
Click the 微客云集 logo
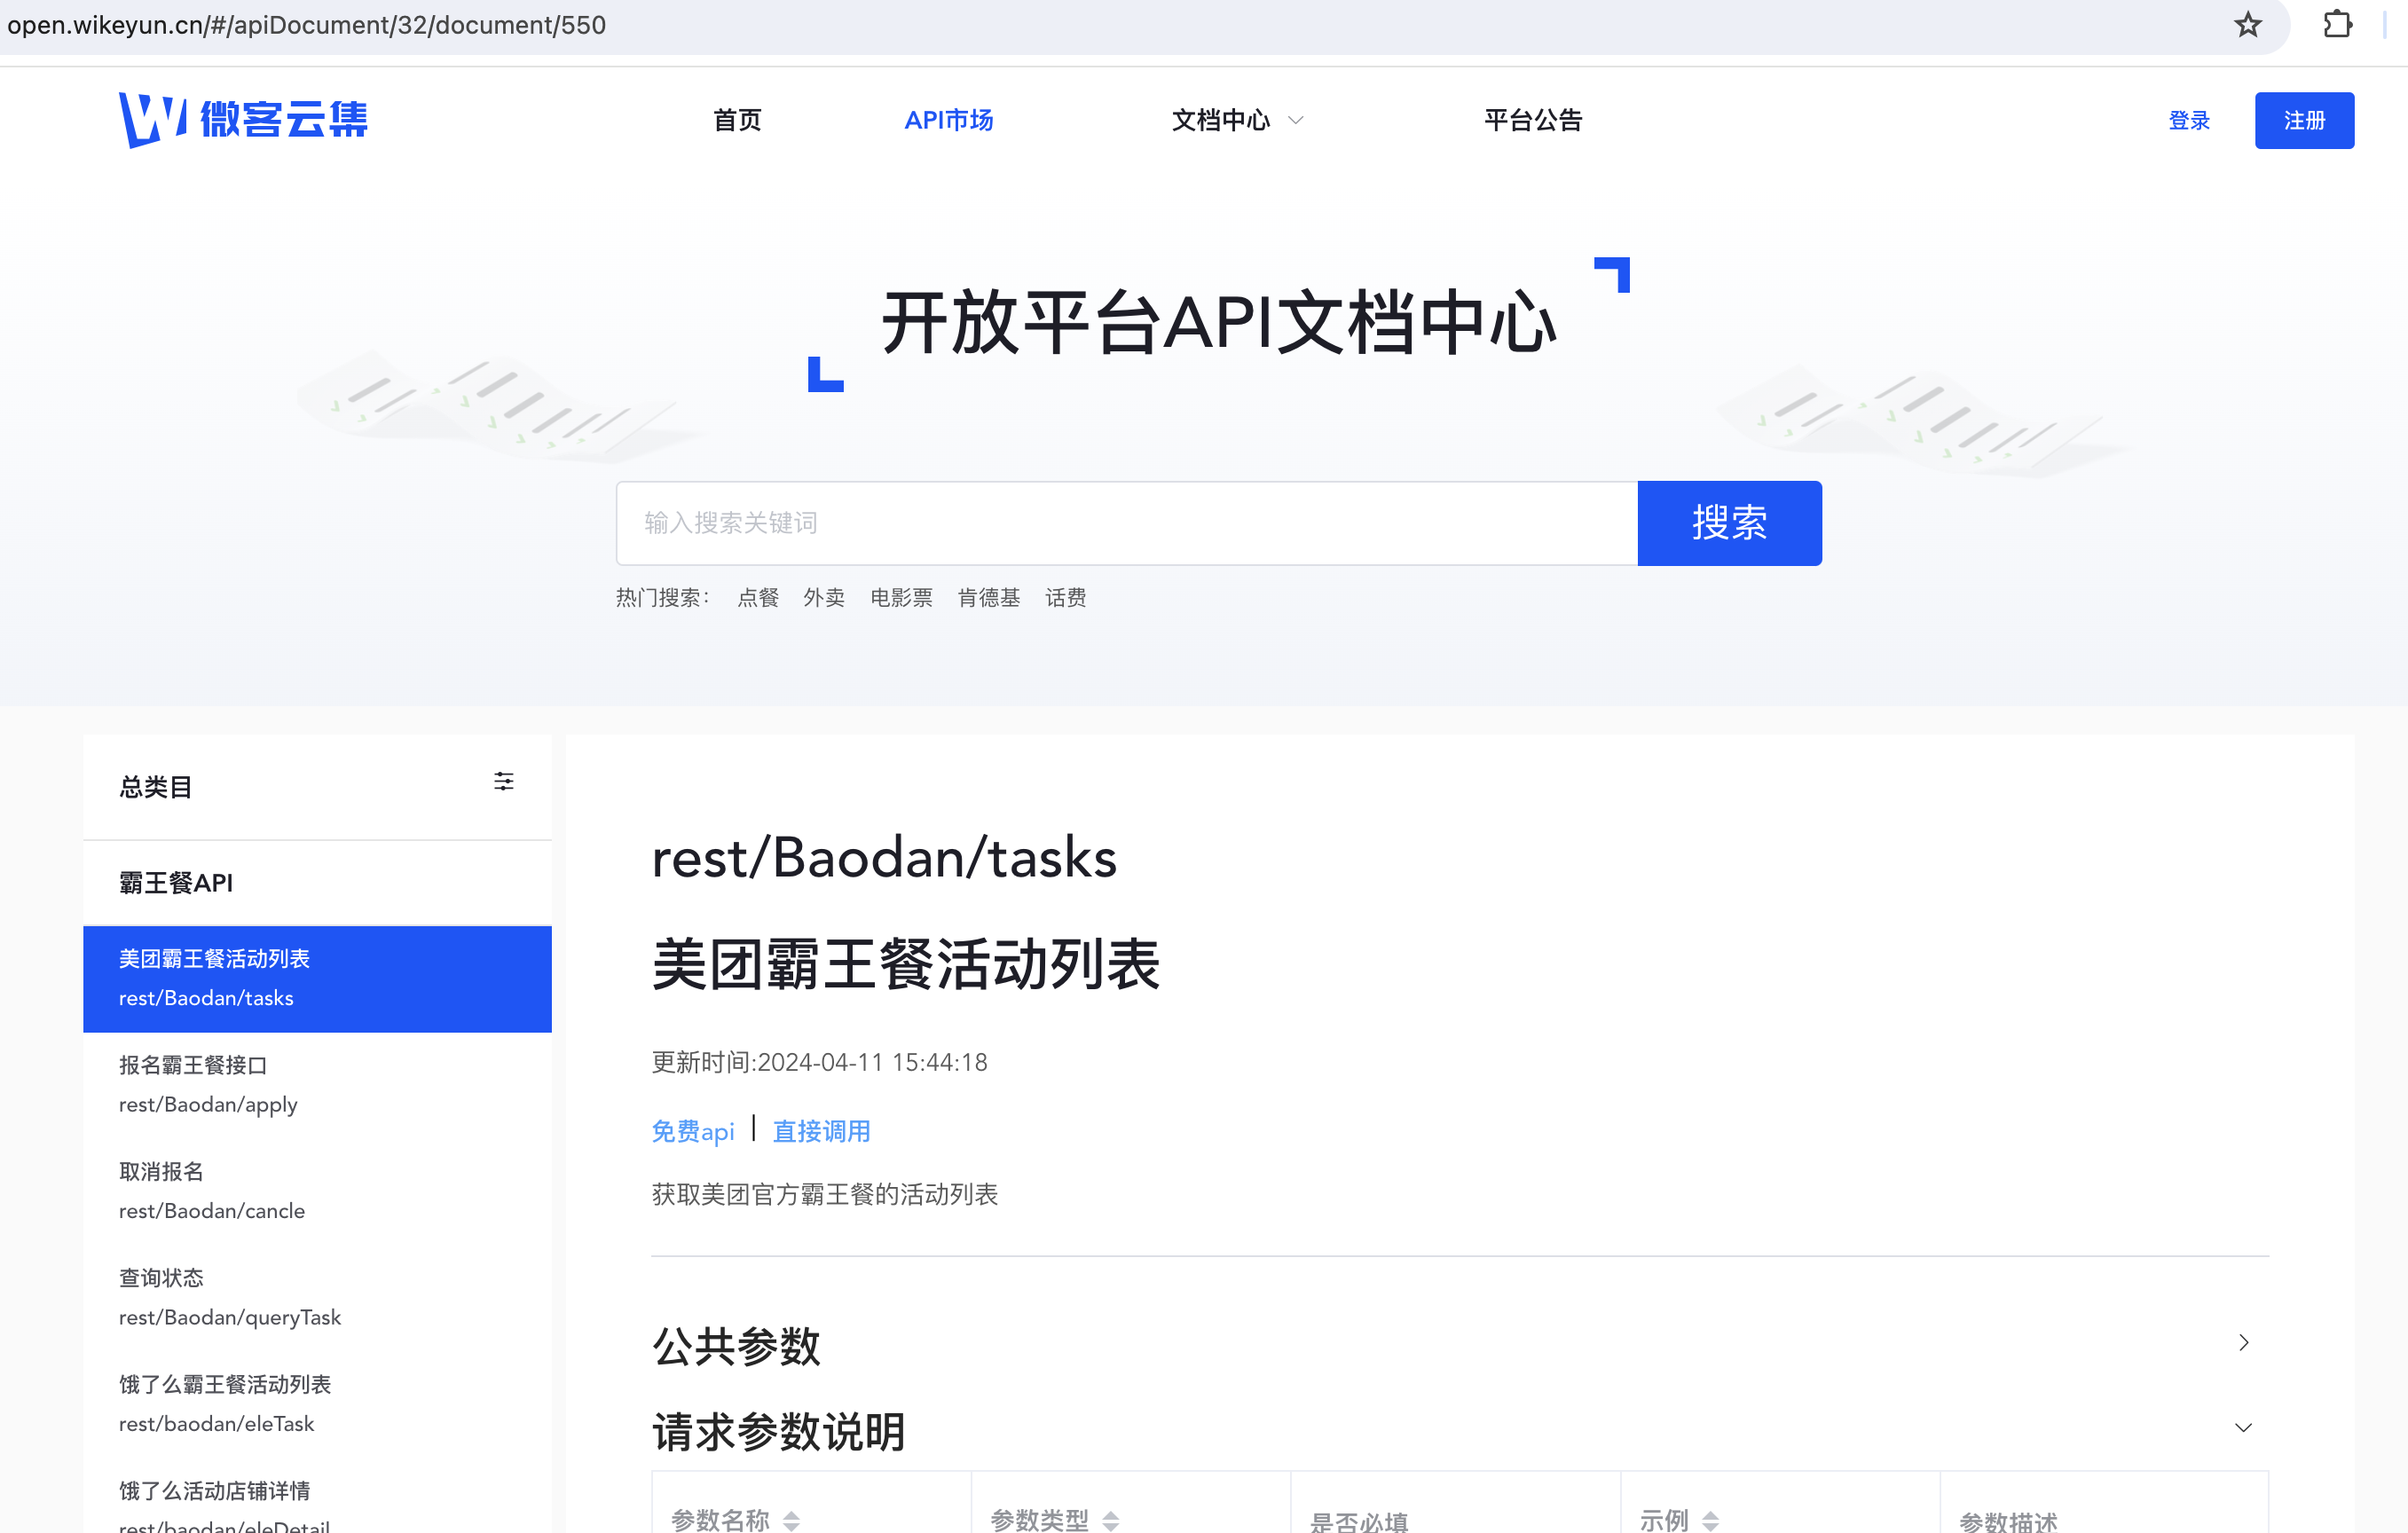click(243, 120)
